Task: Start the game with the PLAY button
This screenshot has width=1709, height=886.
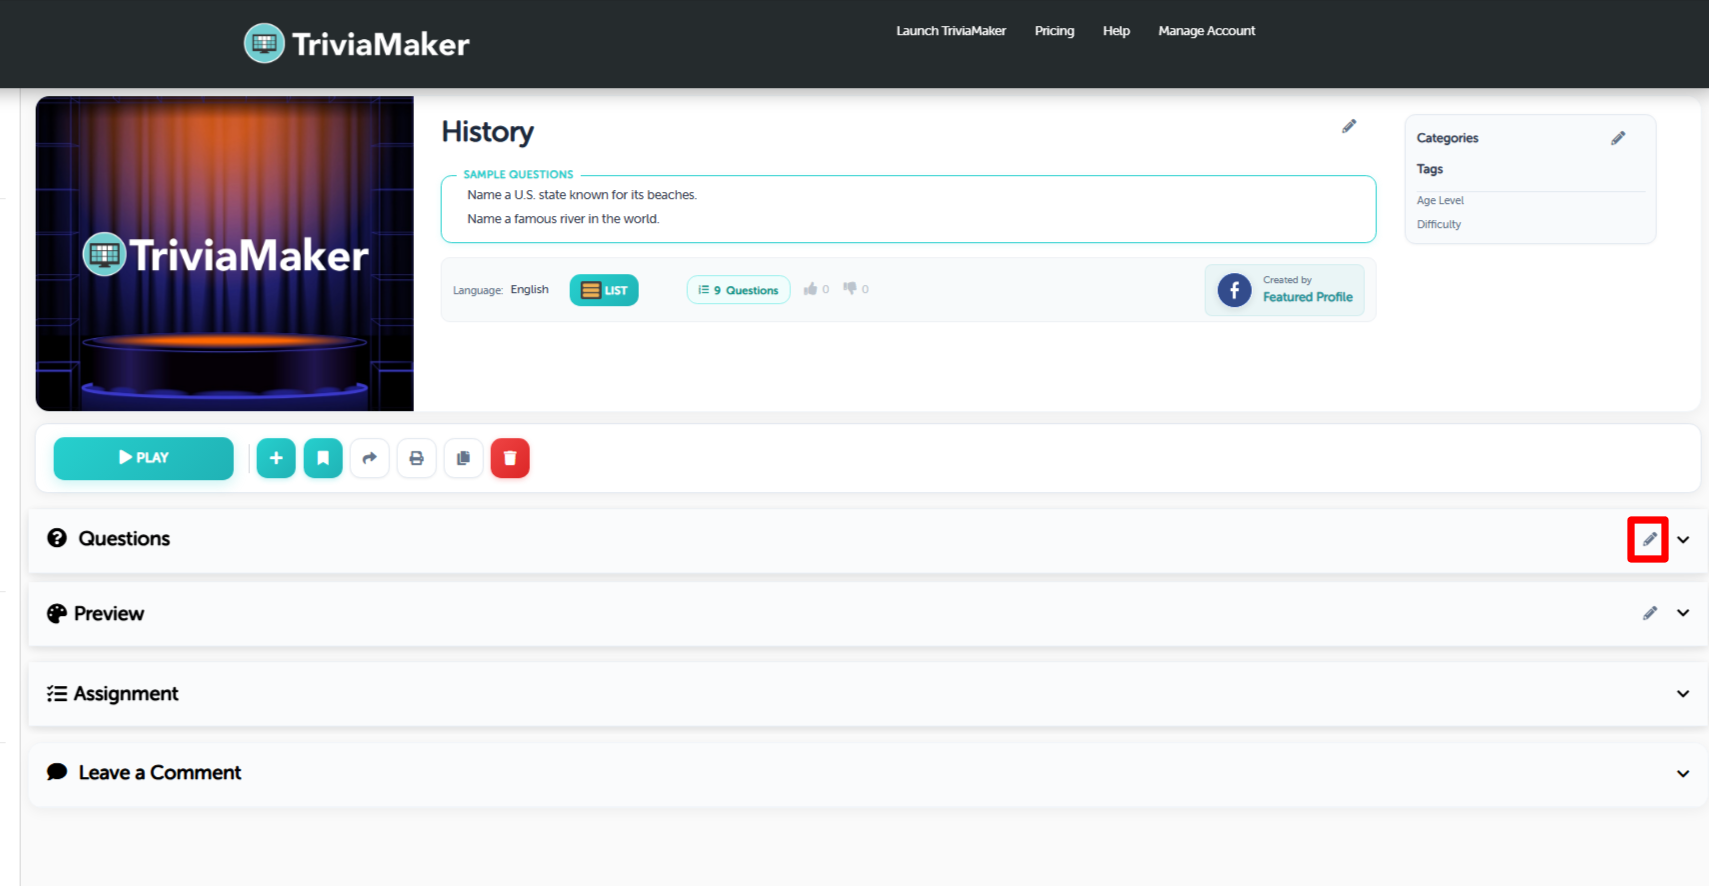Action: click(143, 458)
